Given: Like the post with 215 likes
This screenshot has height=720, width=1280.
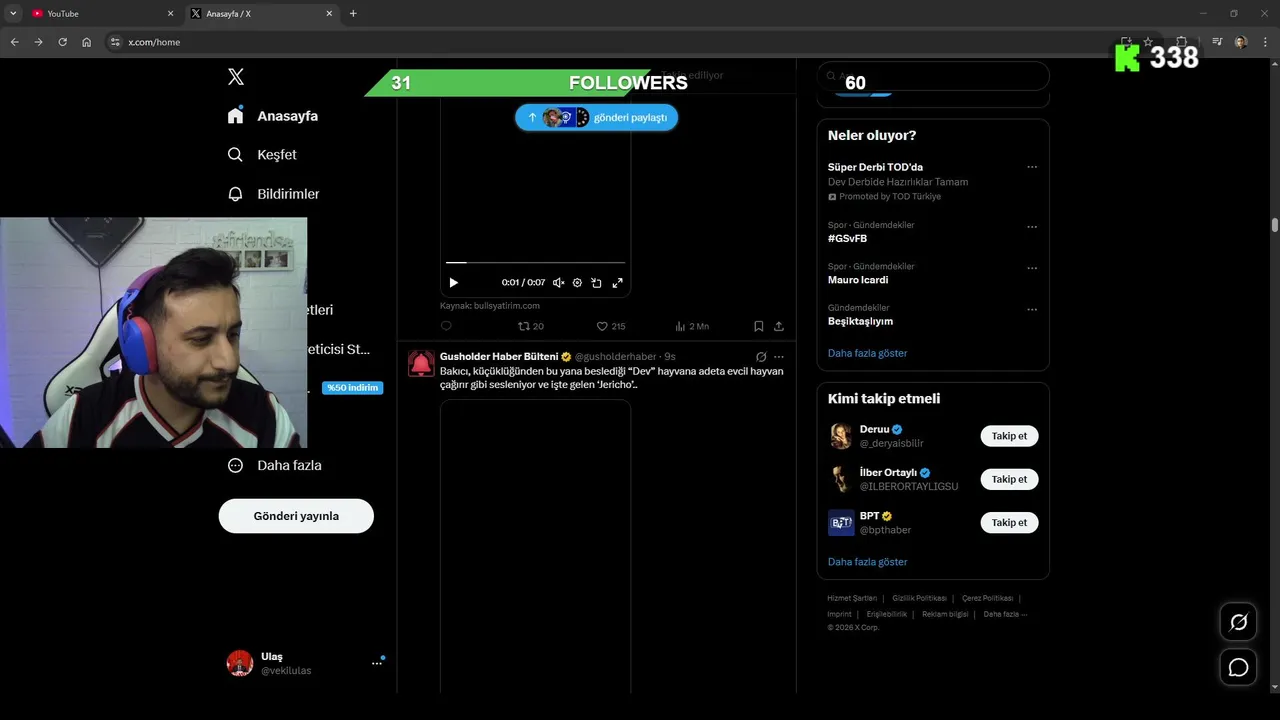Looking at the screenshot, I should pyautogui.click(x=611, y=326).
